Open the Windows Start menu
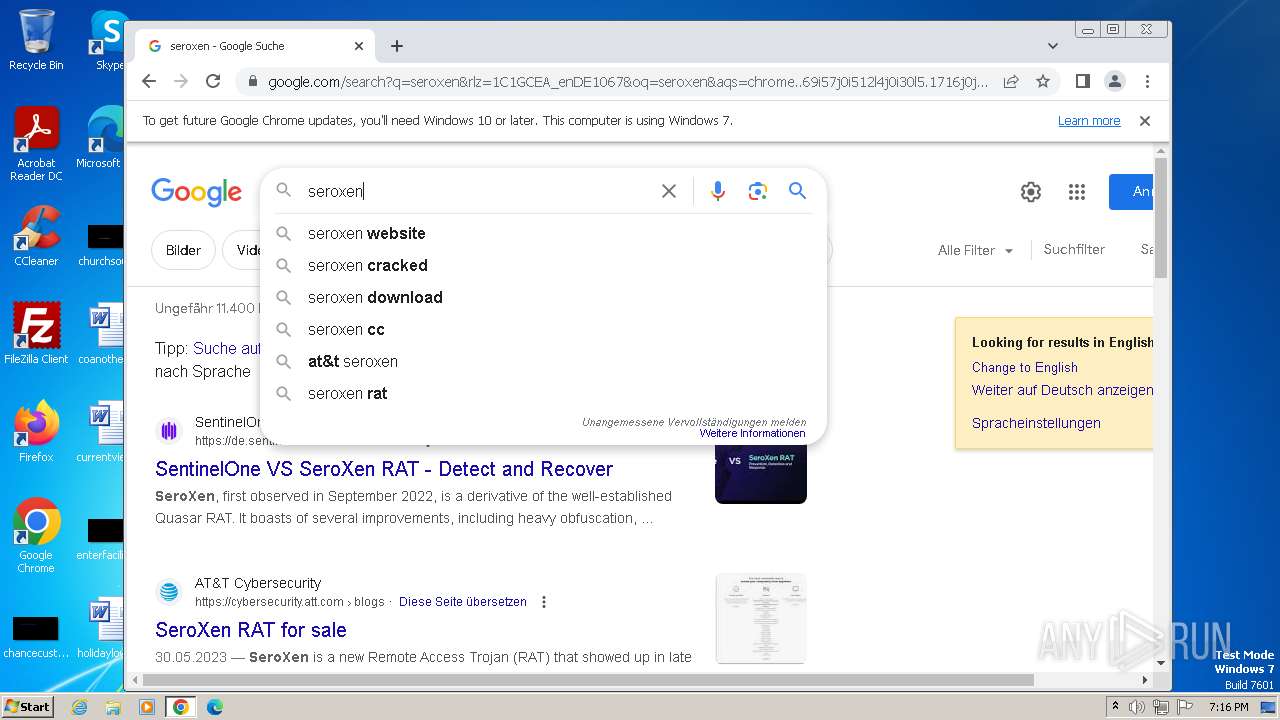Screen dimensions: 1280x720 (x=27, y=707)
